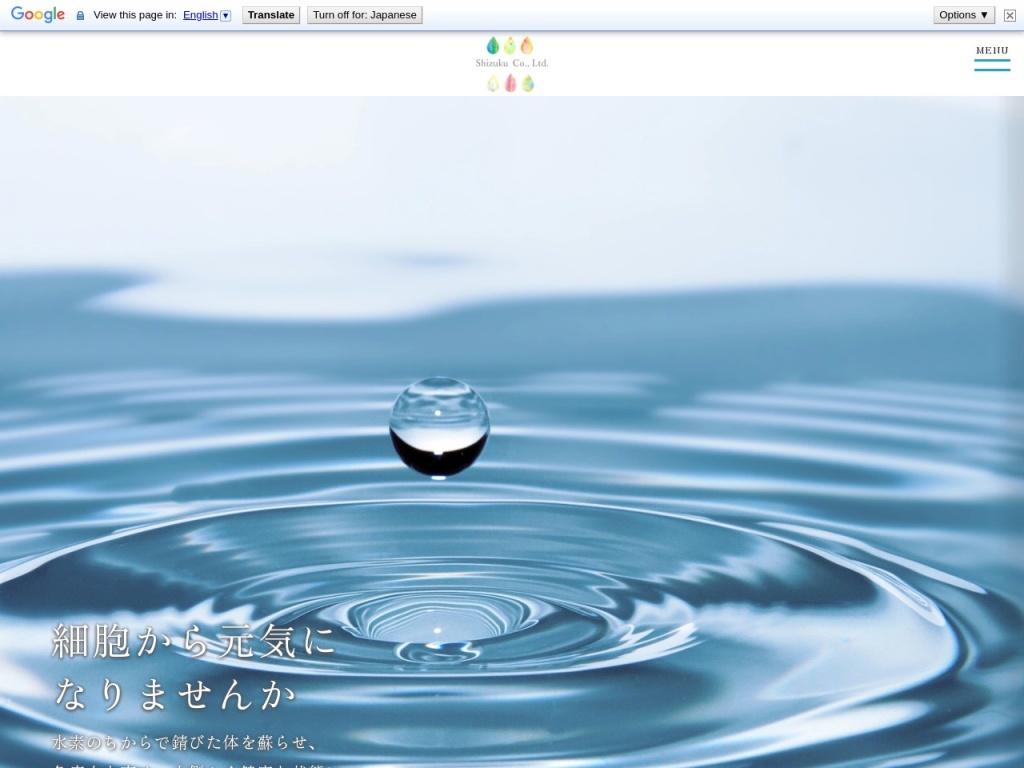
Task: Click the orange droplet in the logo's top row
Action: point(527,46)
